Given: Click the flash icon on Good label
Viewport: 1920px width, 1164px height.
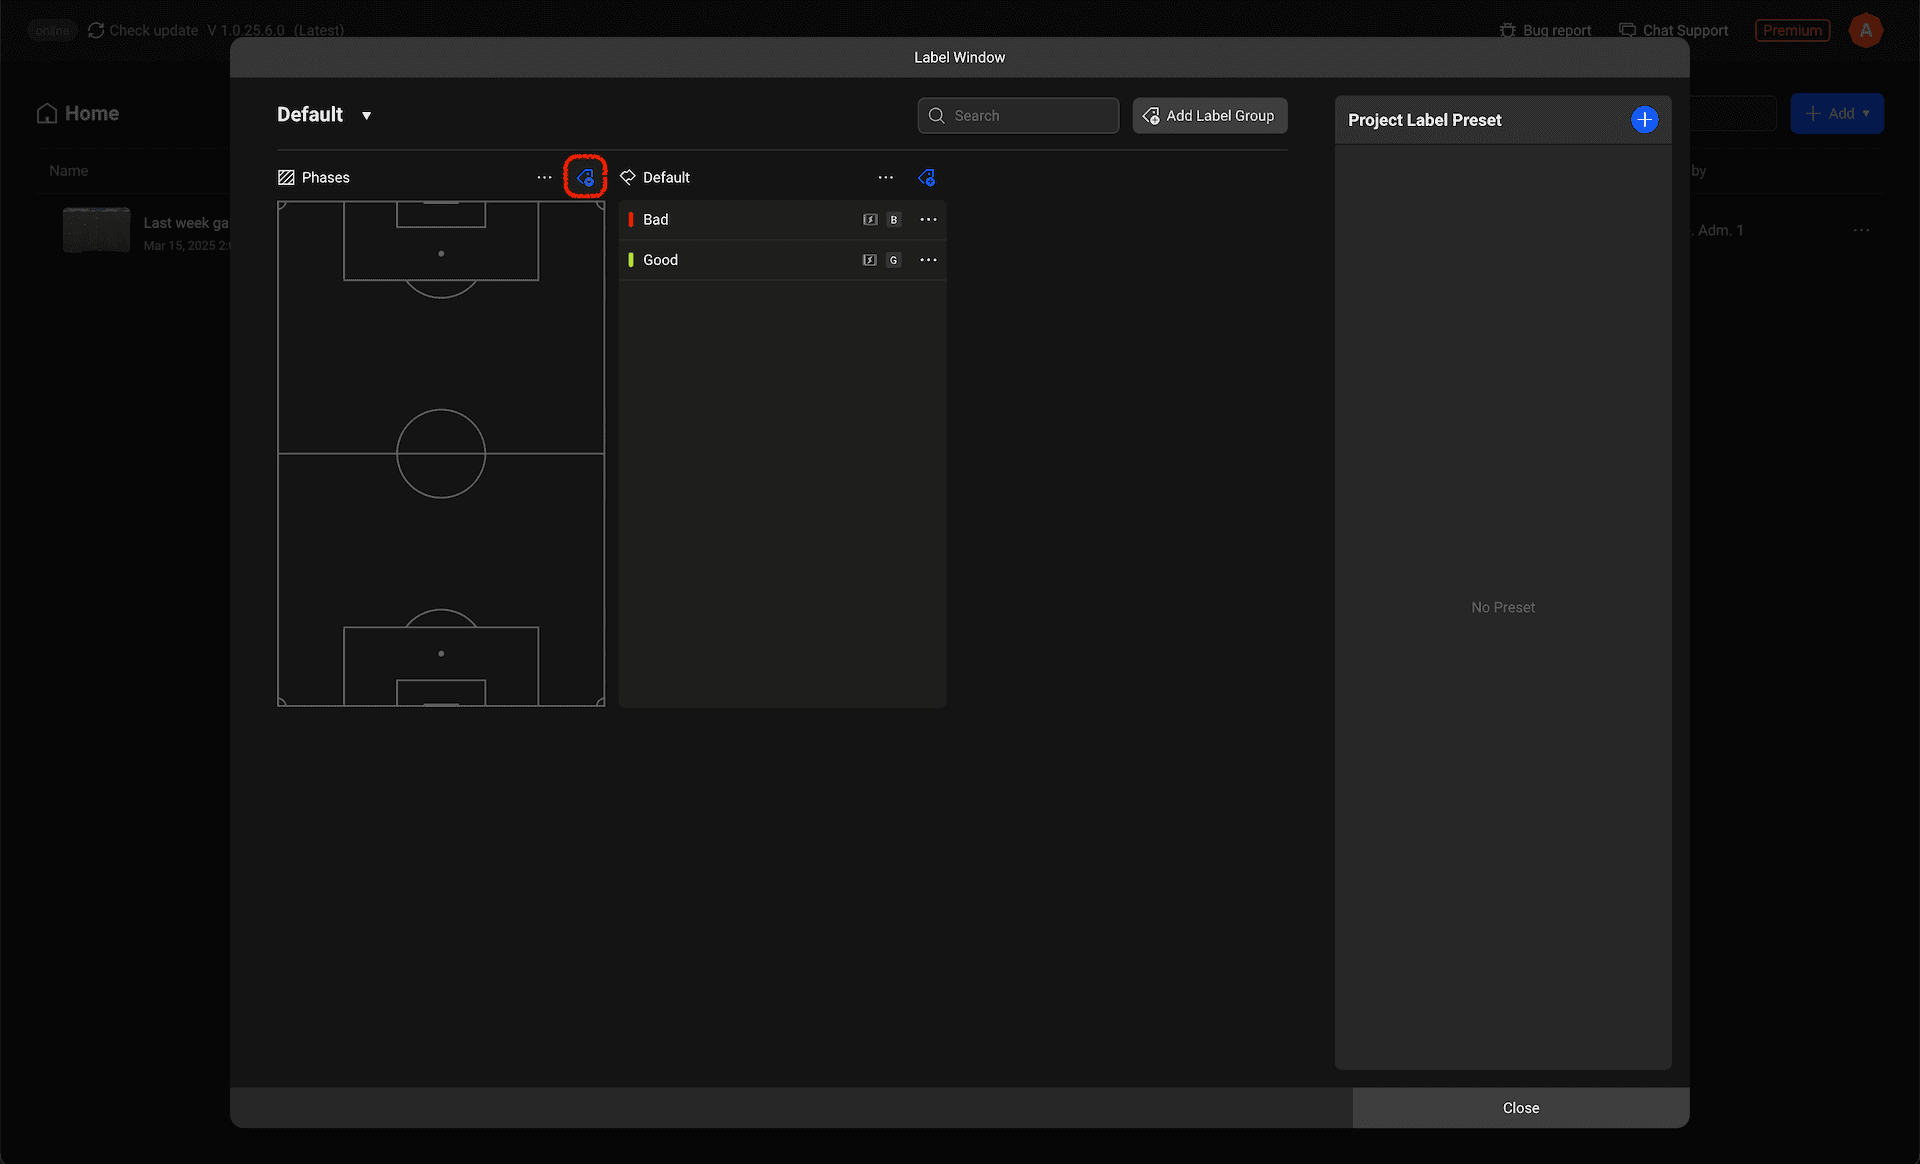Looking at the screenshot, I should click(x=870, y=260).
